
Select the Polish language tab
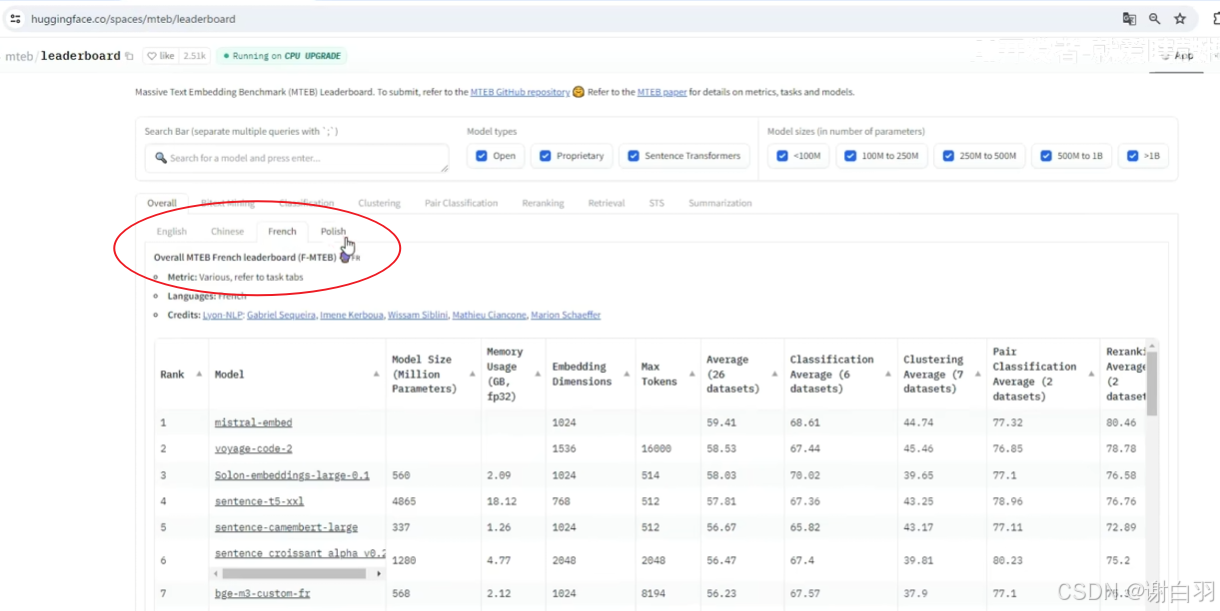(333, 231)
